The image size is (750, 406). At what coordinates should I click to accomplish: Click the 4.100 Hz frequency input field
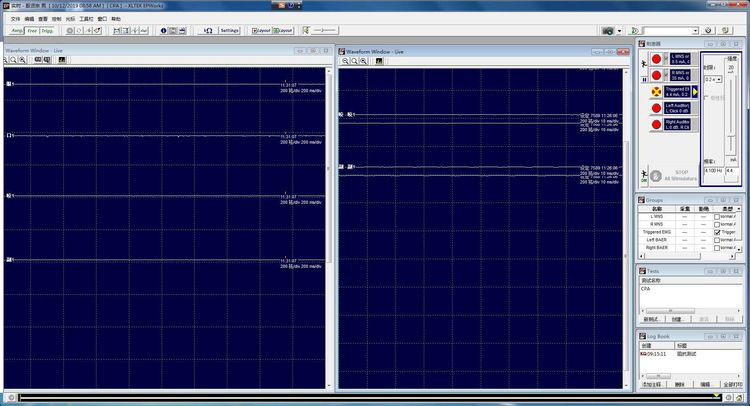pos(714,170)
